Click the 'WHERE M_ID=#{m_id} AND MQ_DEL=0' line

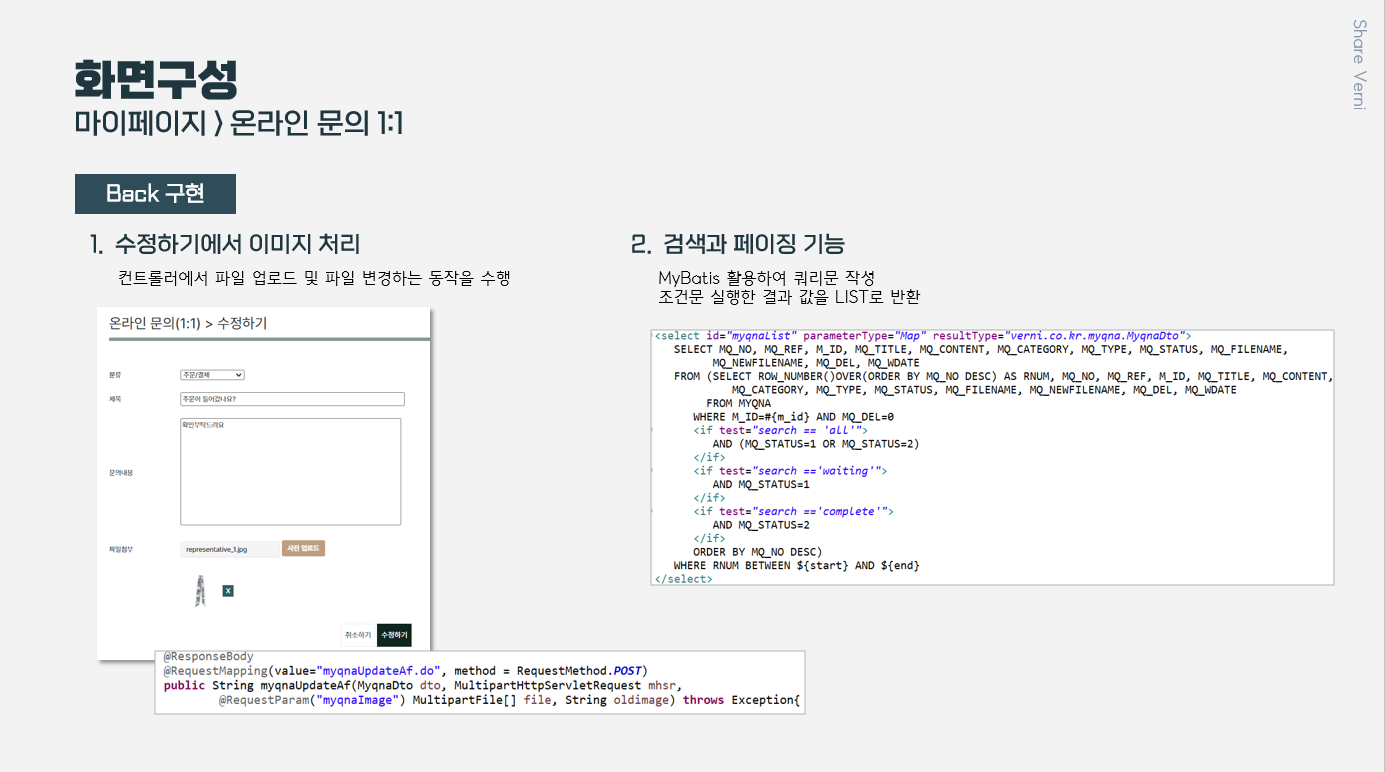click(793, 417)
